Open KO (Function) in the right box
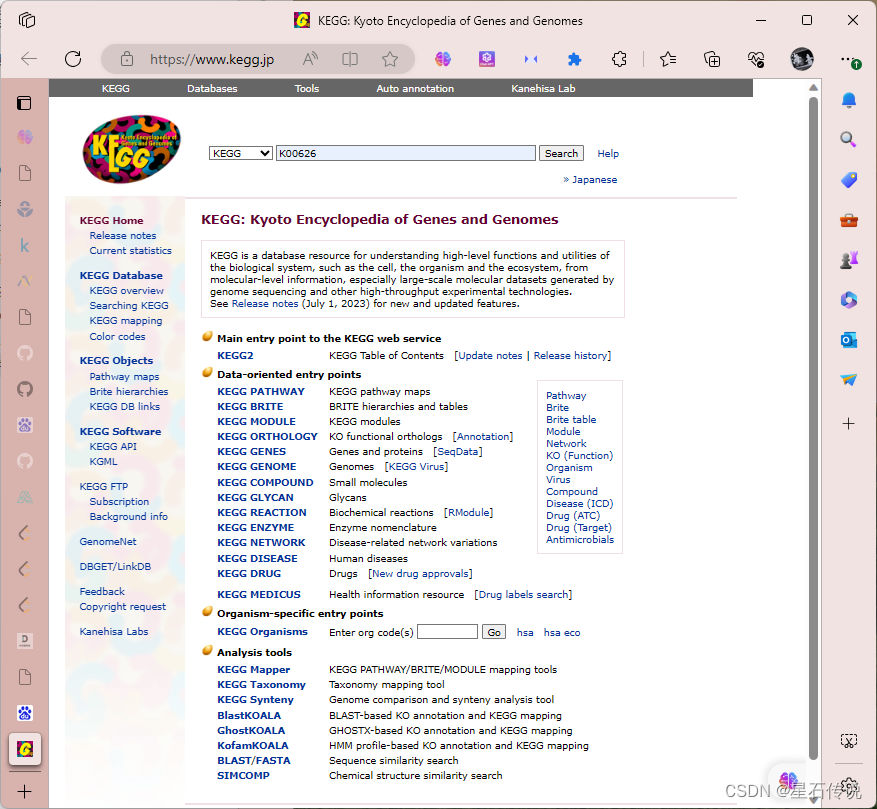 [x=579, y=456]
